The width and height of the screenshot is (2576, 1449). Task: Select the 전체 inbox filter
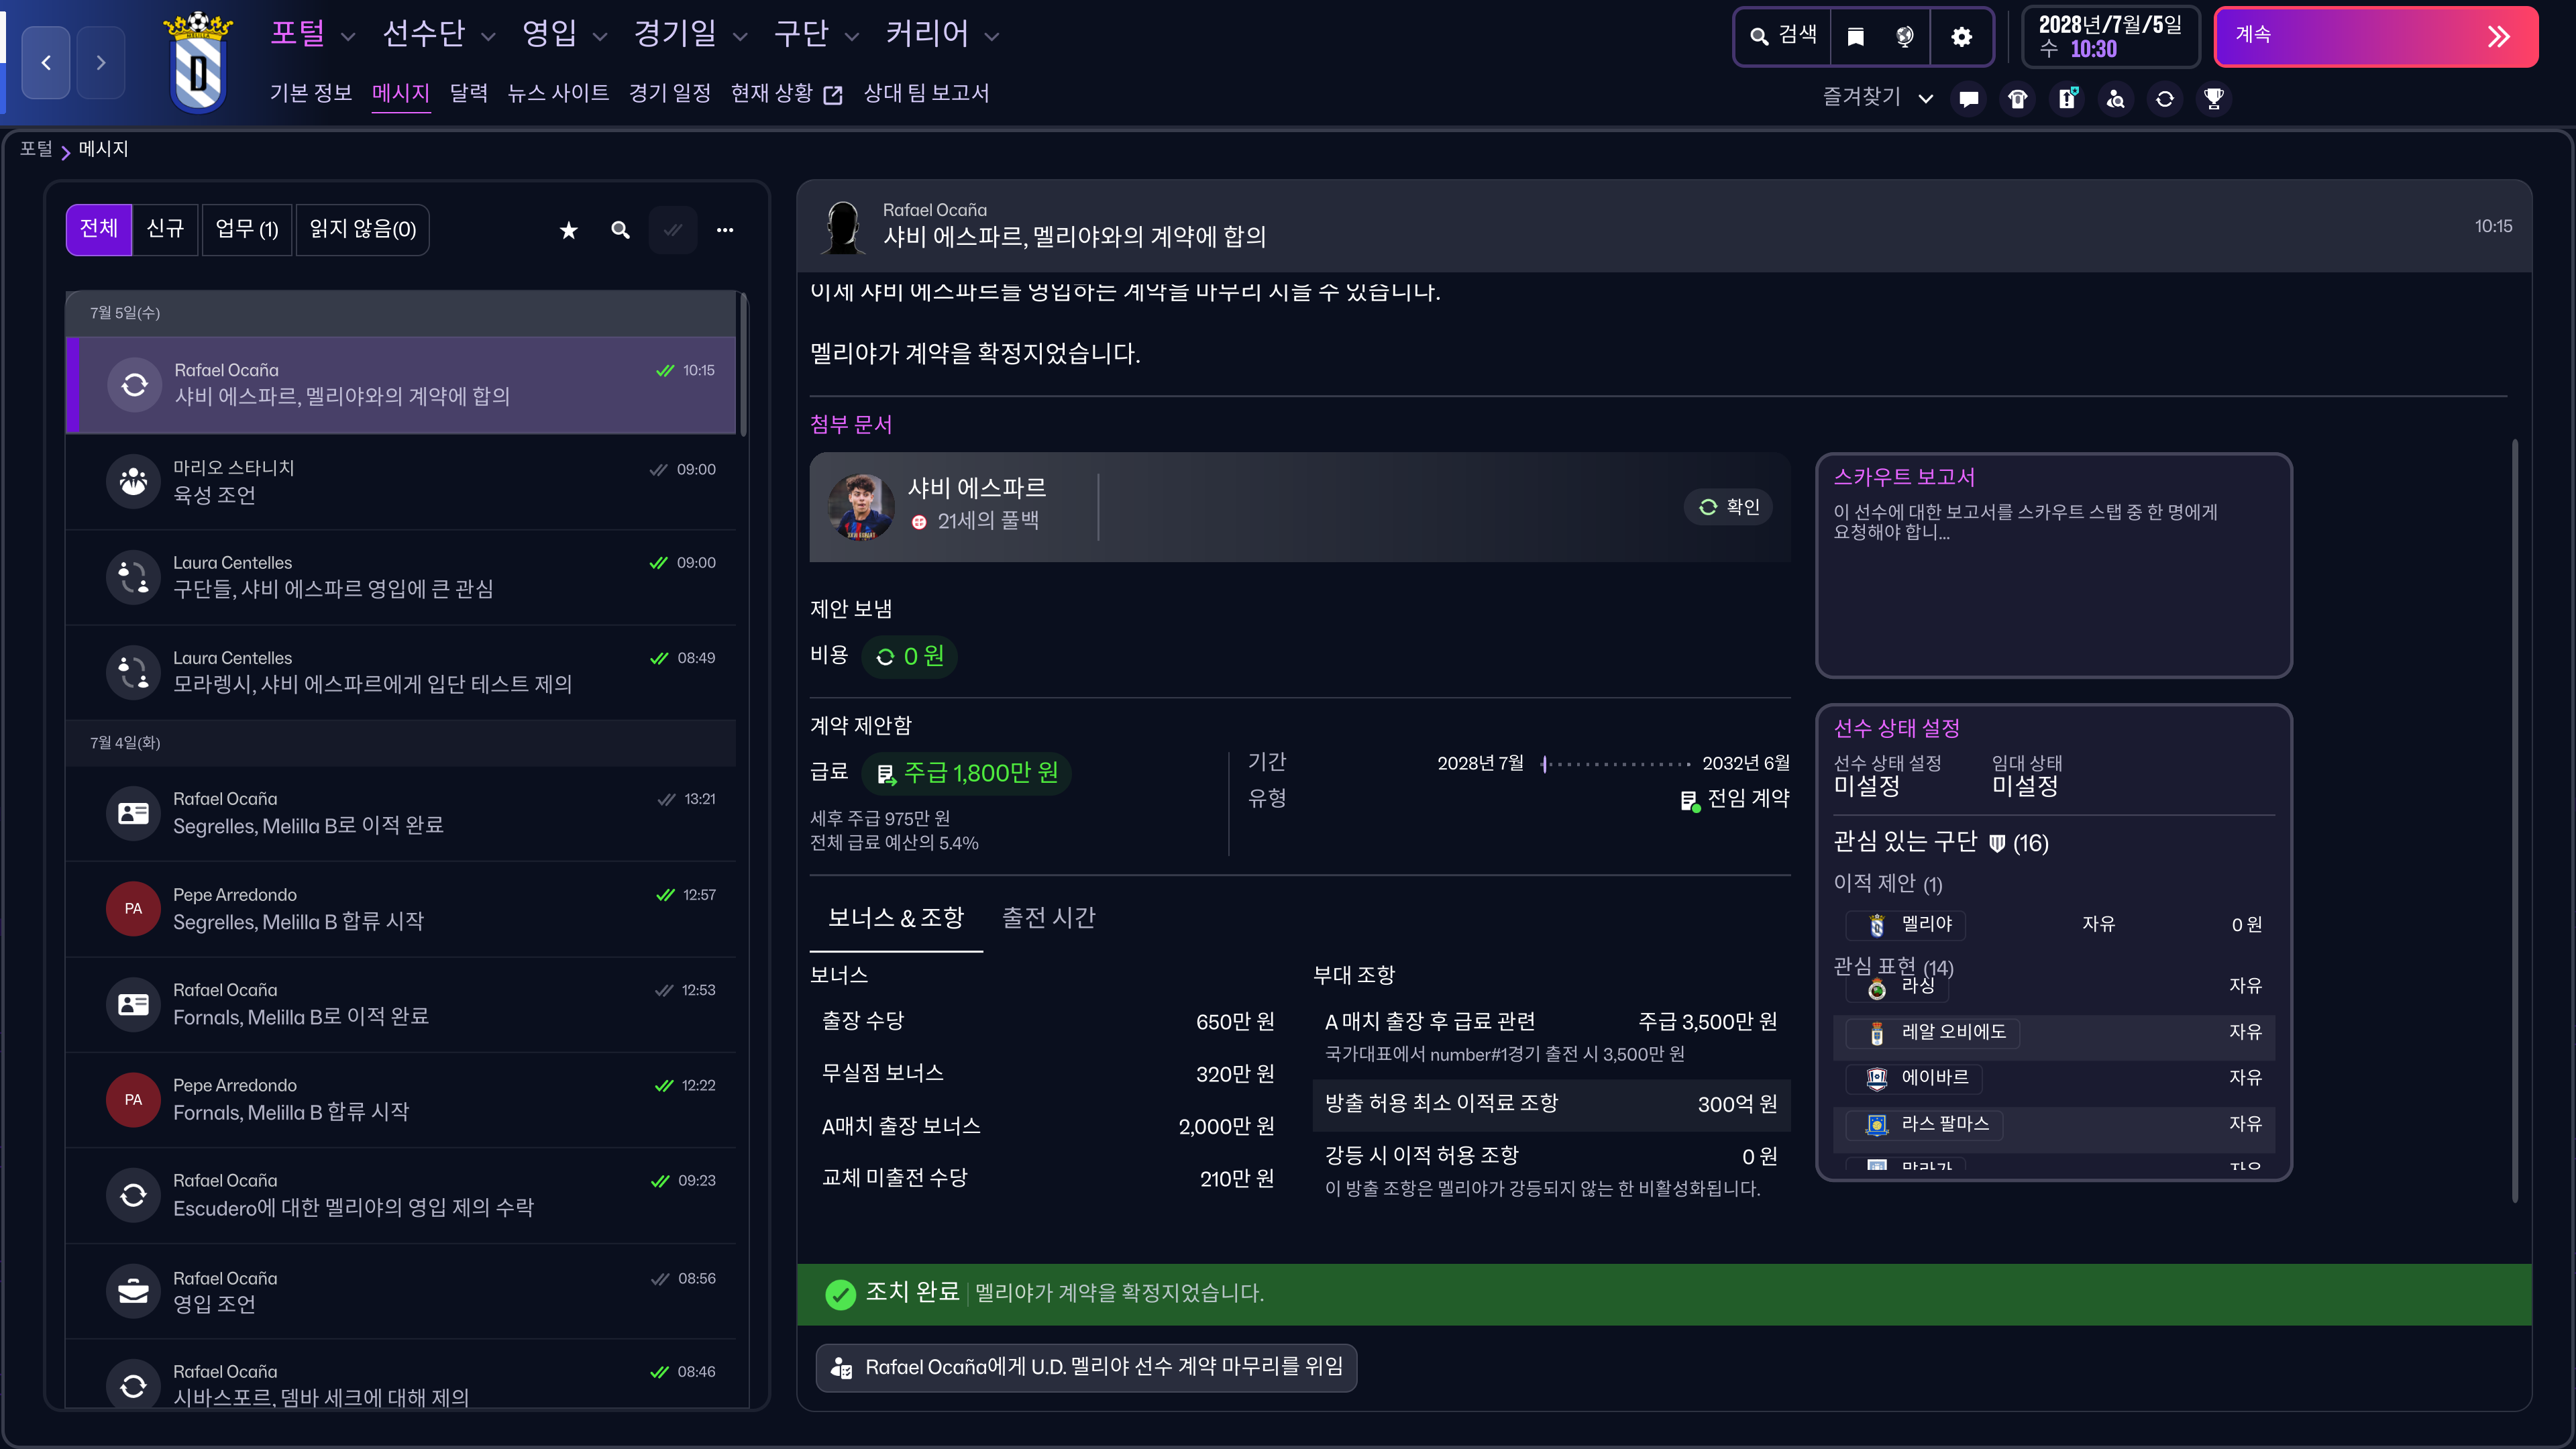(98, 229)
